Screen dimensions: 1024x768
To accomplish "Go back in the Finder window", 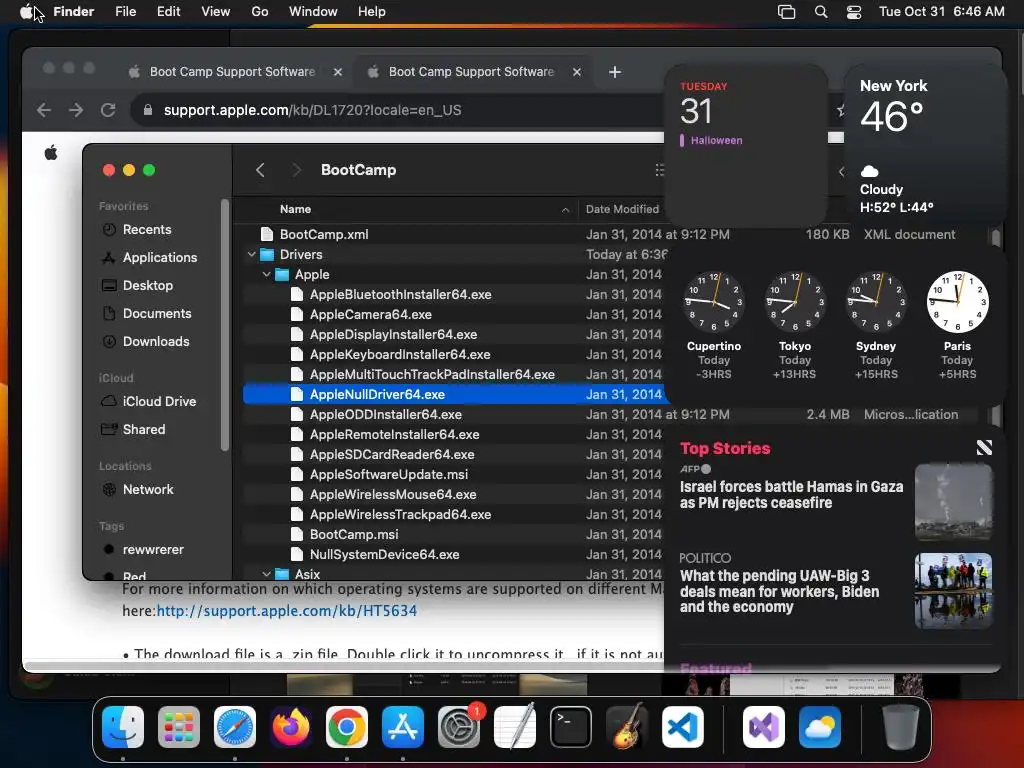I will (260, 170).
